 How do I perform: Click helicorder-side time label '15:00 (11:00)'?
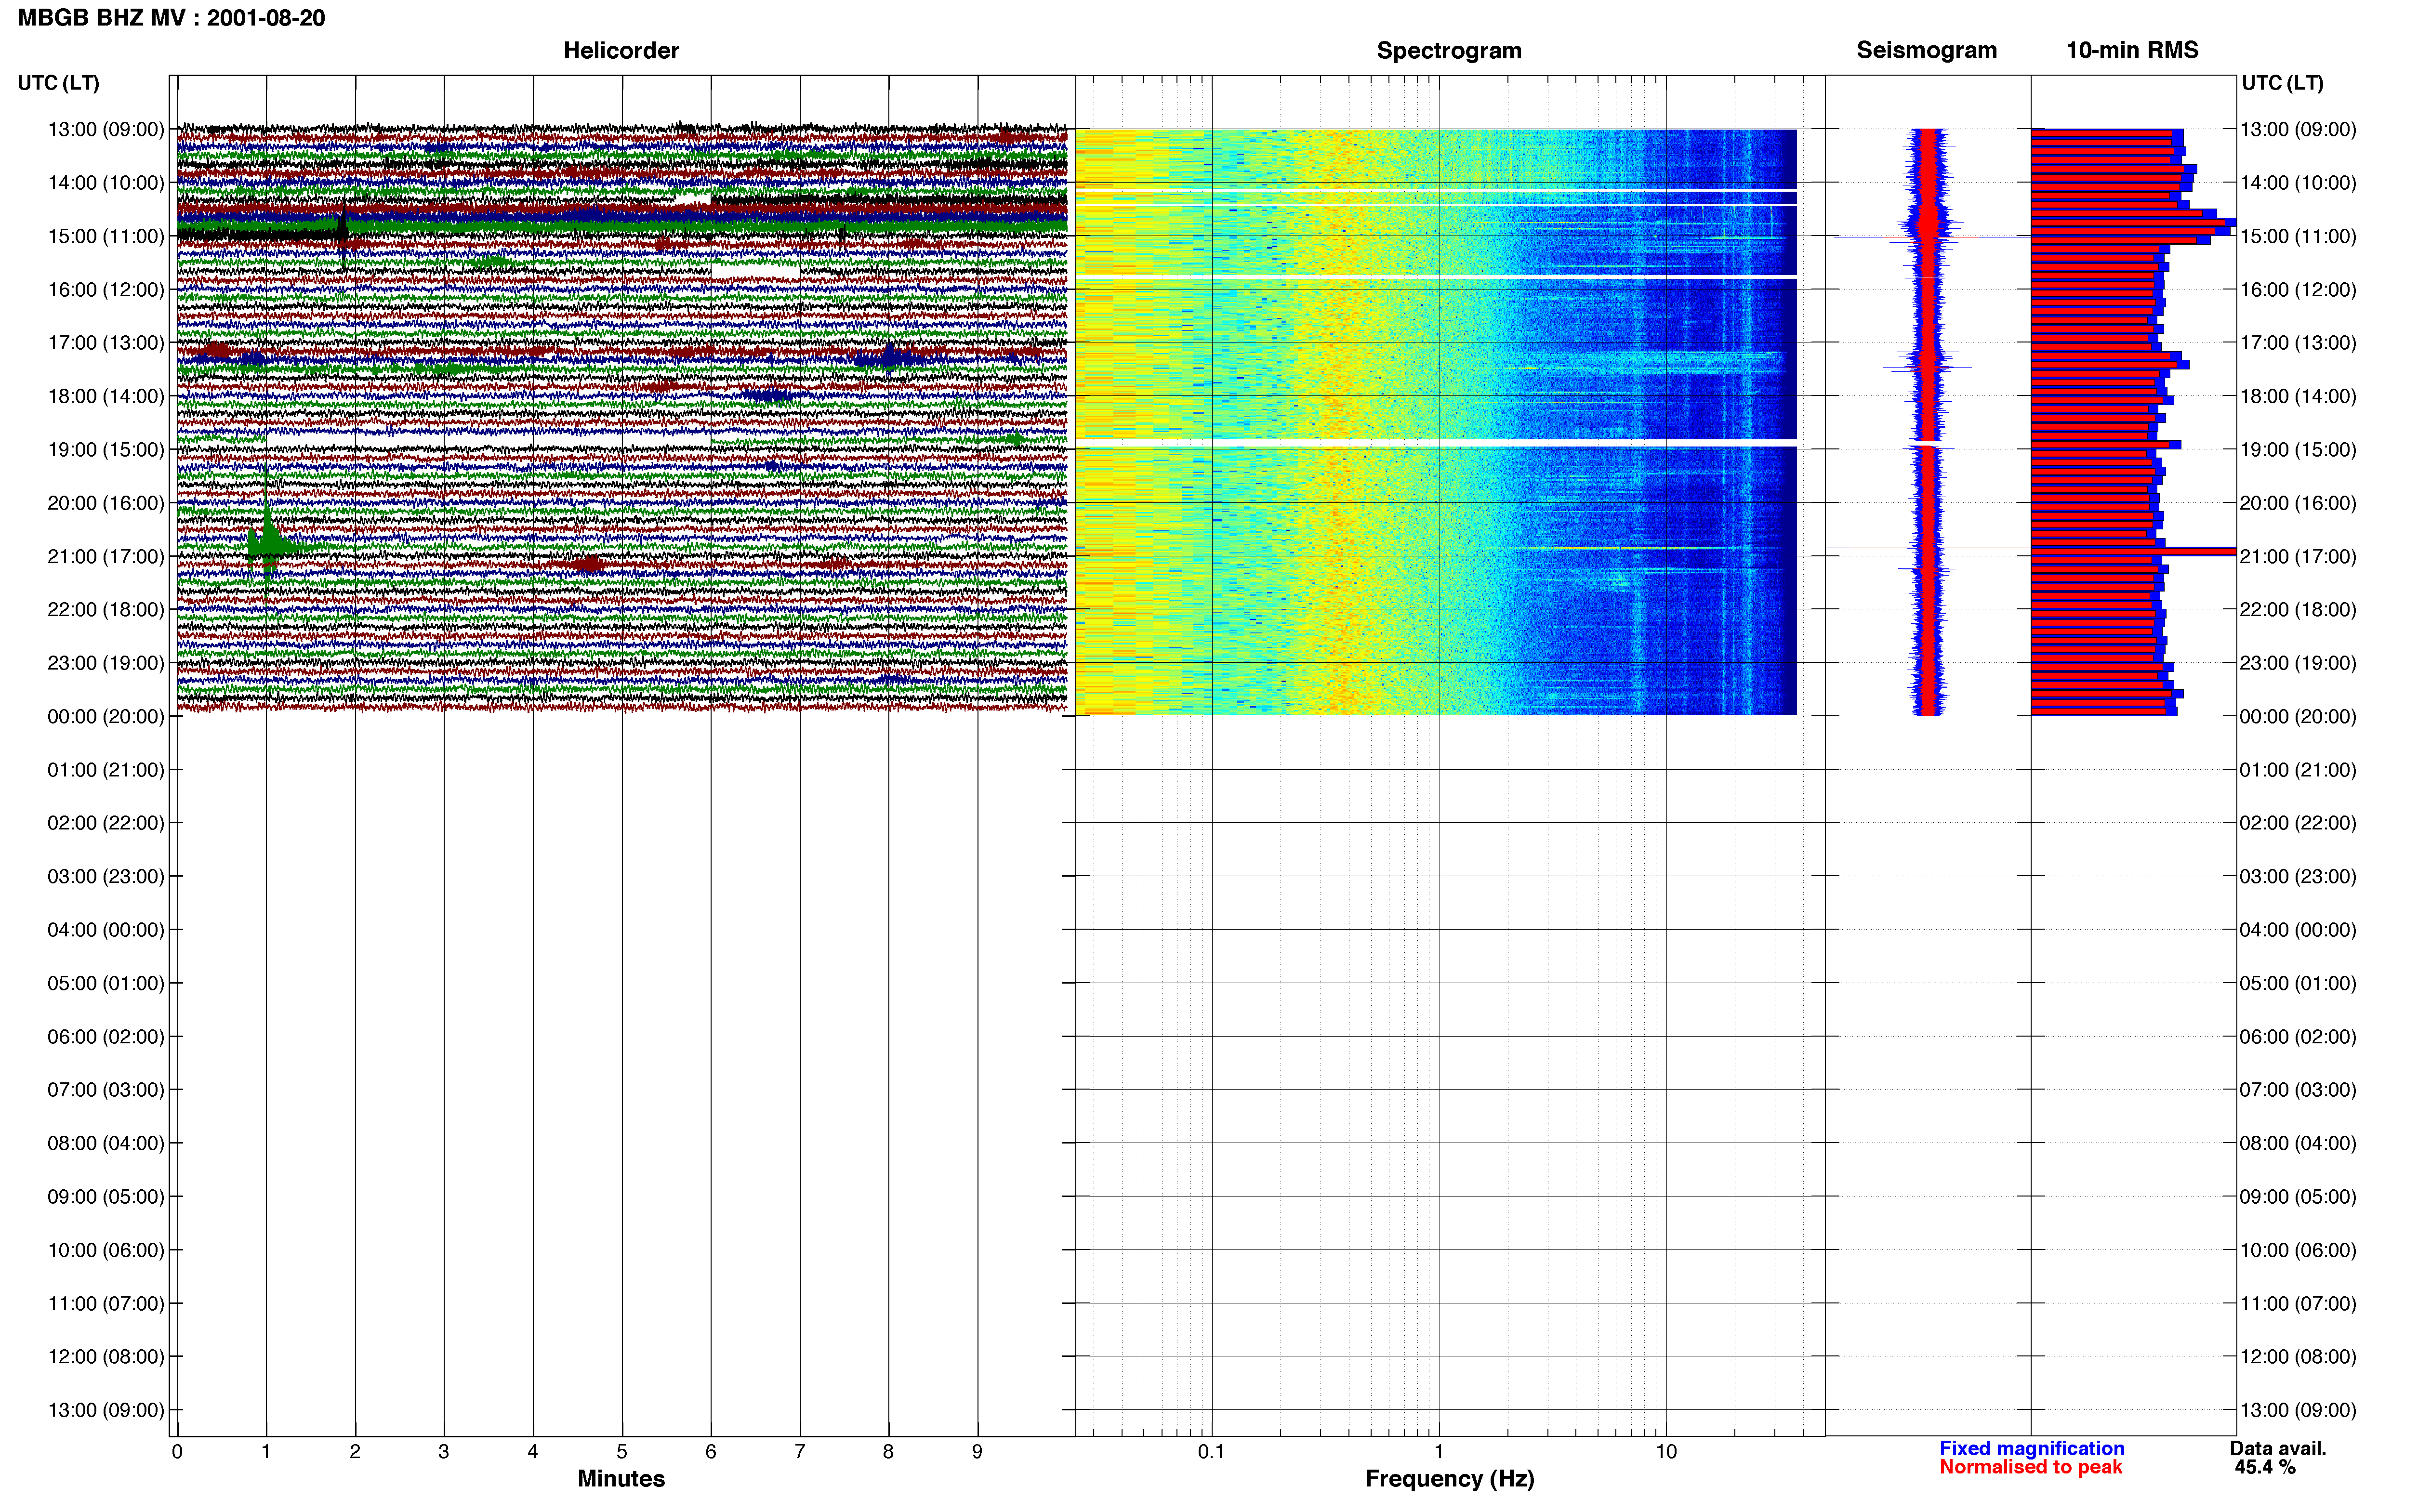(x=105, y=236)
